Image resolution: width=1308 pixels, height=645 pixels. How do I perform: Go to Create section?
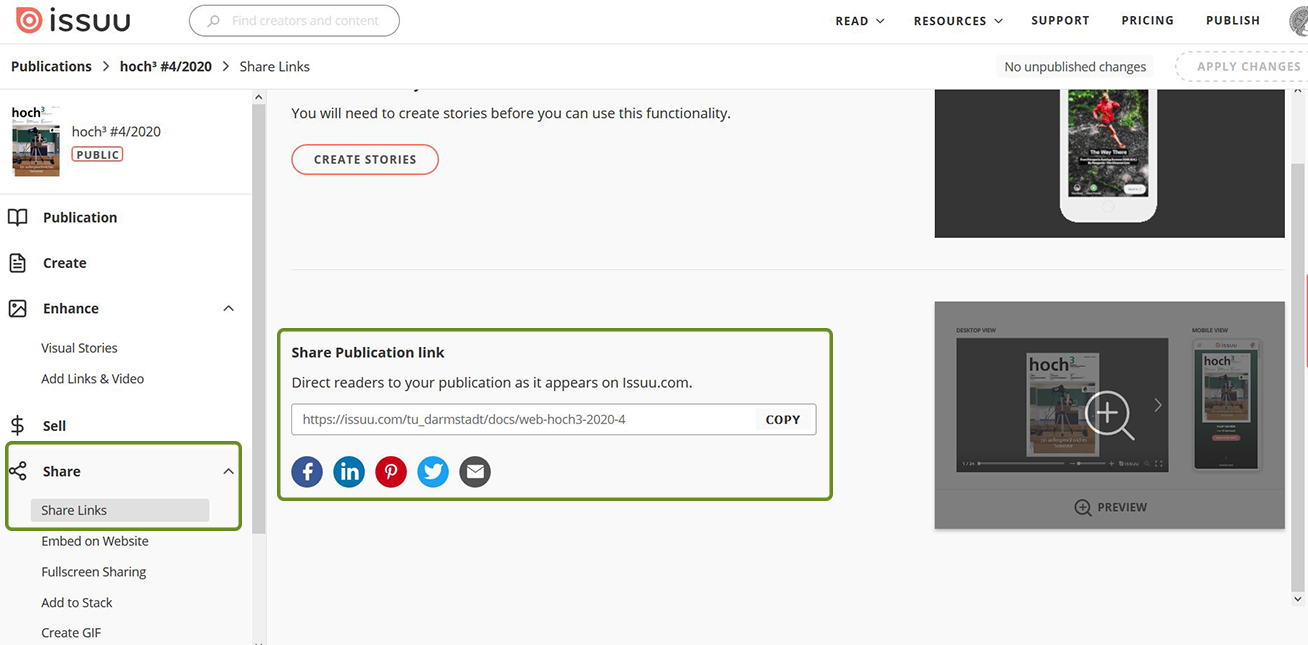(x=64, y=263)
